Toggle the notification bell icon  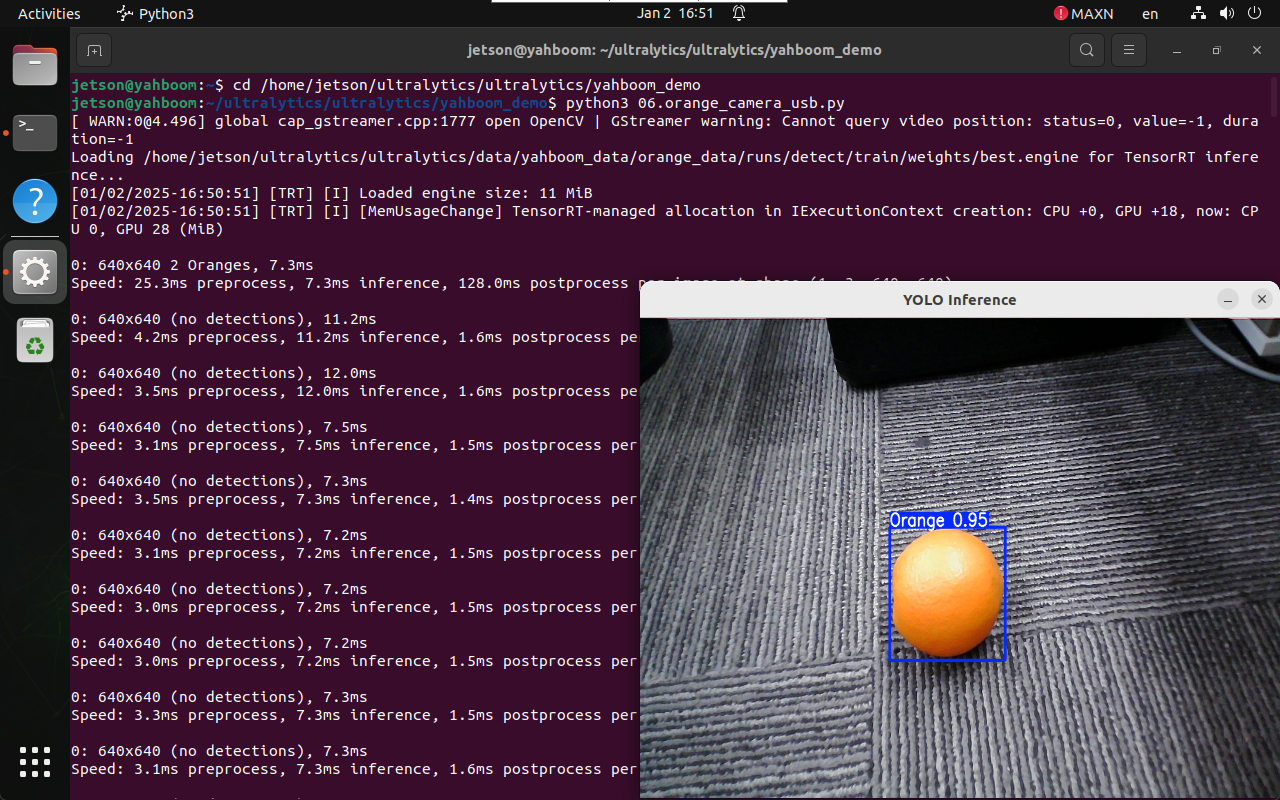[739, 14]
